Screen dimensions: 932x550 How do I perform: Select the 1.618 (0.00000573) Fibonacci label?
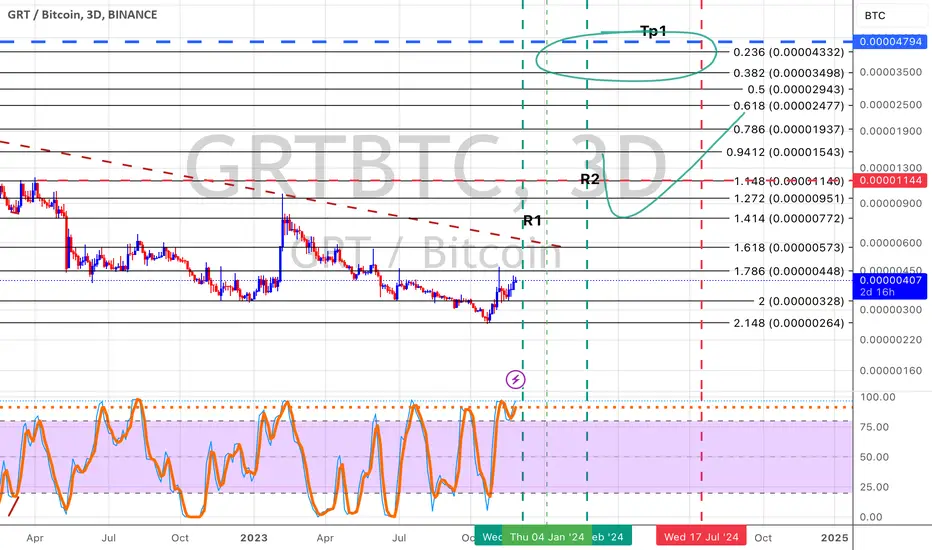click(x=789, y=247)
